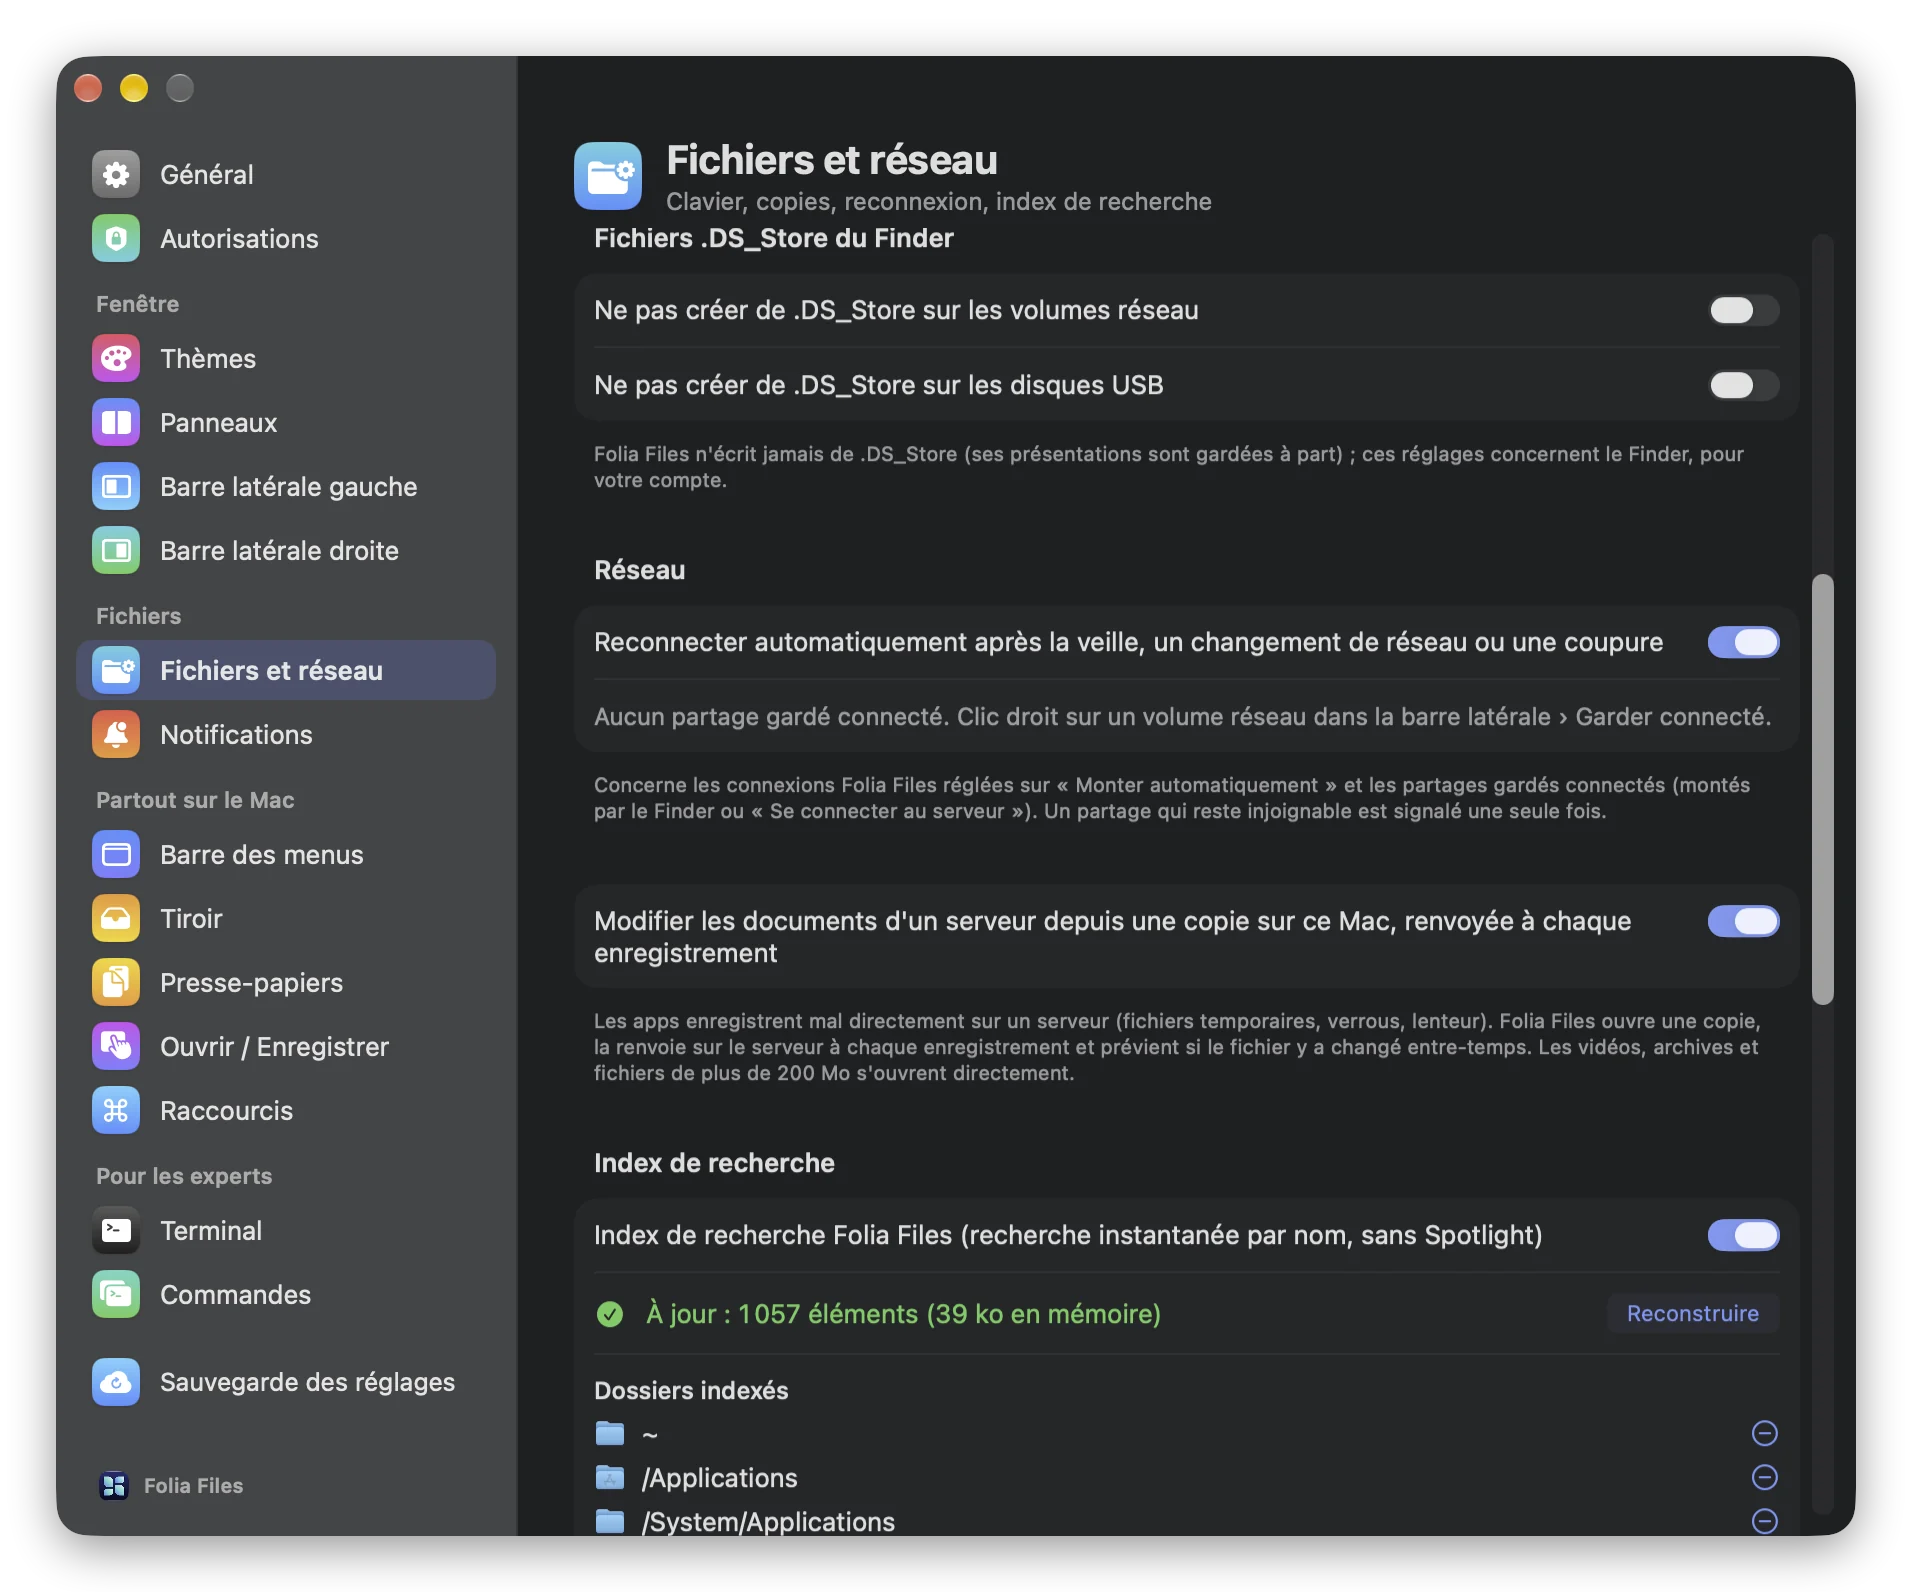1912x1592 pixels.
Task: Select the Barre des menus icon
Action: pyautogui.click(x=116, y=855)
